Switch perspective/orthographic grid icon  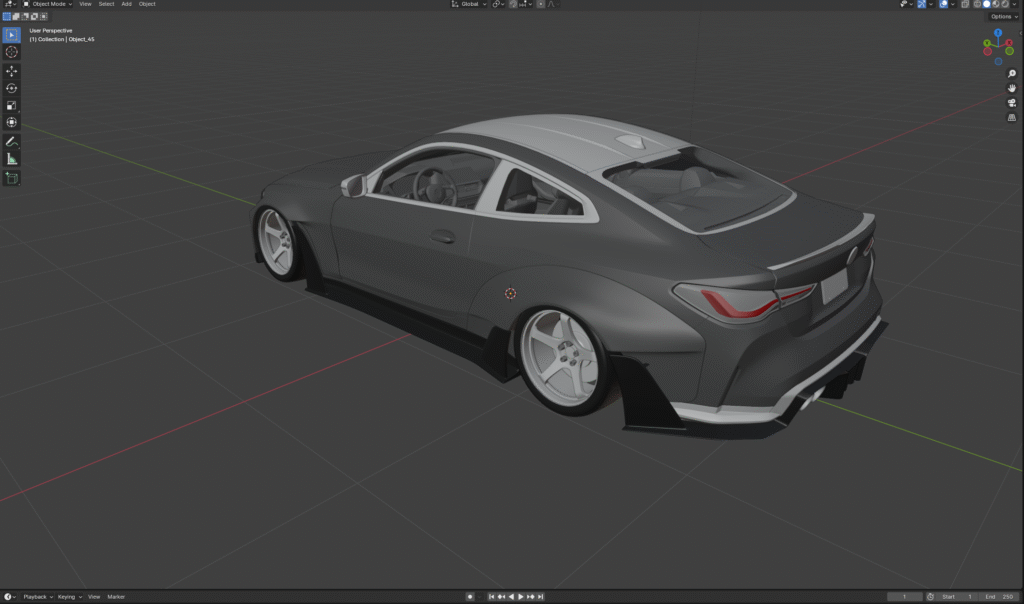tap(1012, 118)
